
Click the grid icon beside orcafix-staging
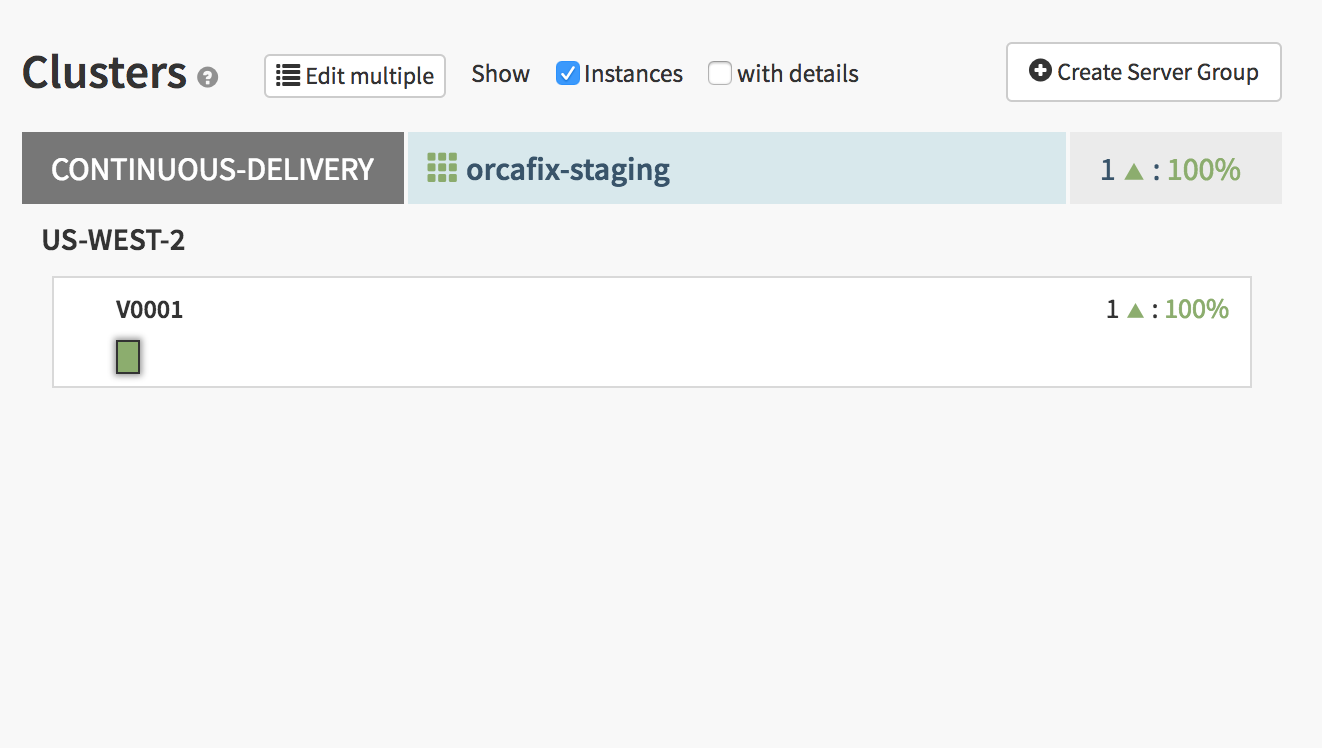pyautogui.click(x=442, y=168)
